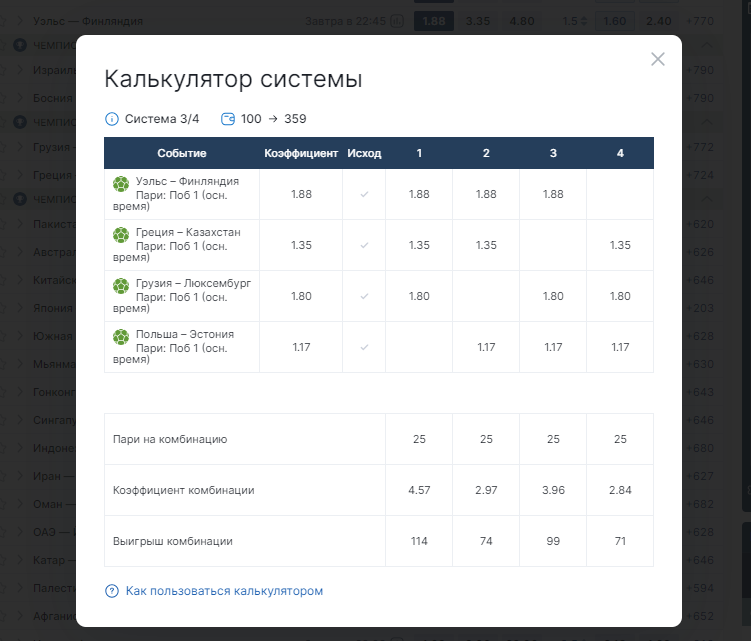The image size is (751, 641).
Task: Select 'Польша – Эстония' event text
Action: (x=185, y=334)
